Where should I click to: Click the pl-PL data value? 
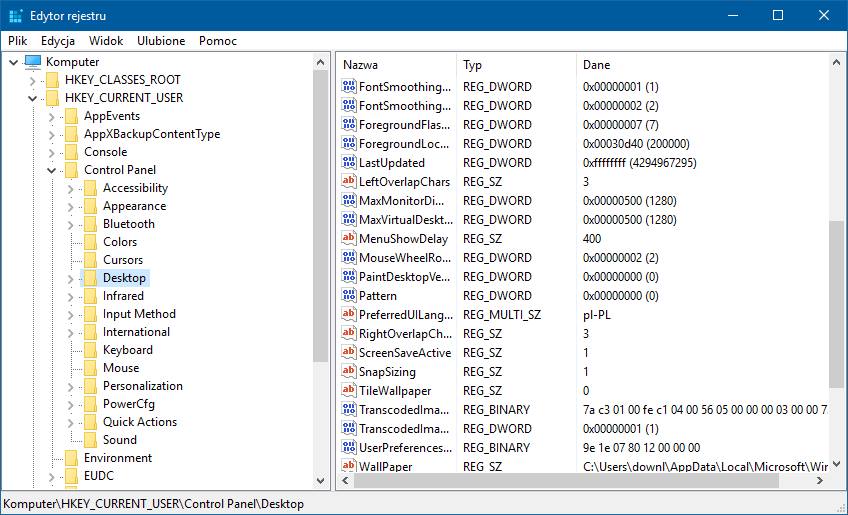(597, 314)
